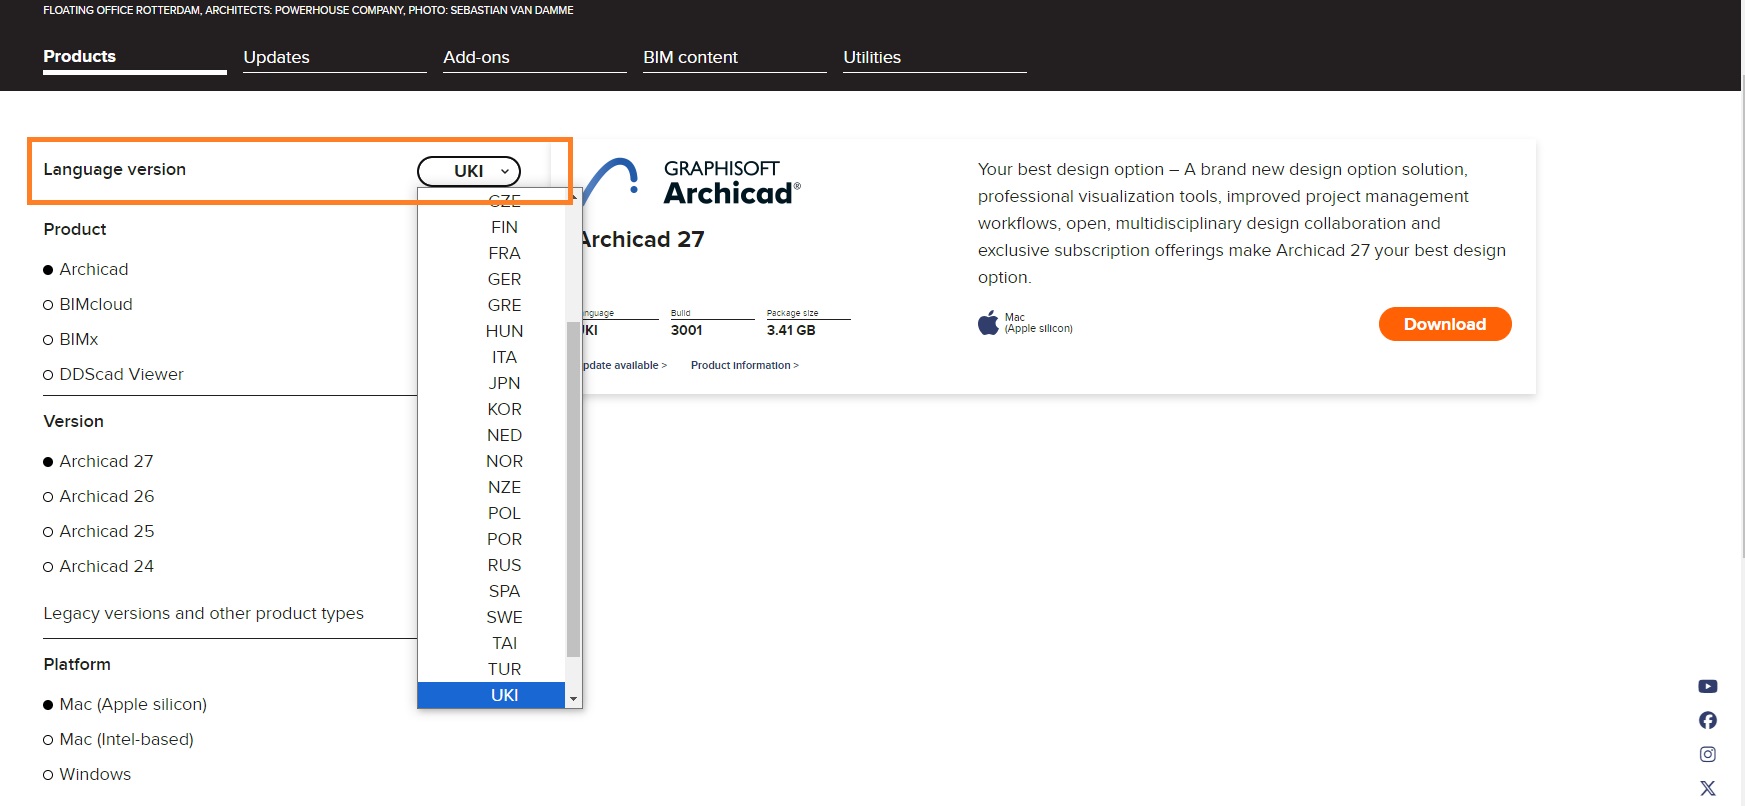This screenshot has width=1745, height=806.
Task: Open the YouTube social icon
Action: coord(1708,686)
